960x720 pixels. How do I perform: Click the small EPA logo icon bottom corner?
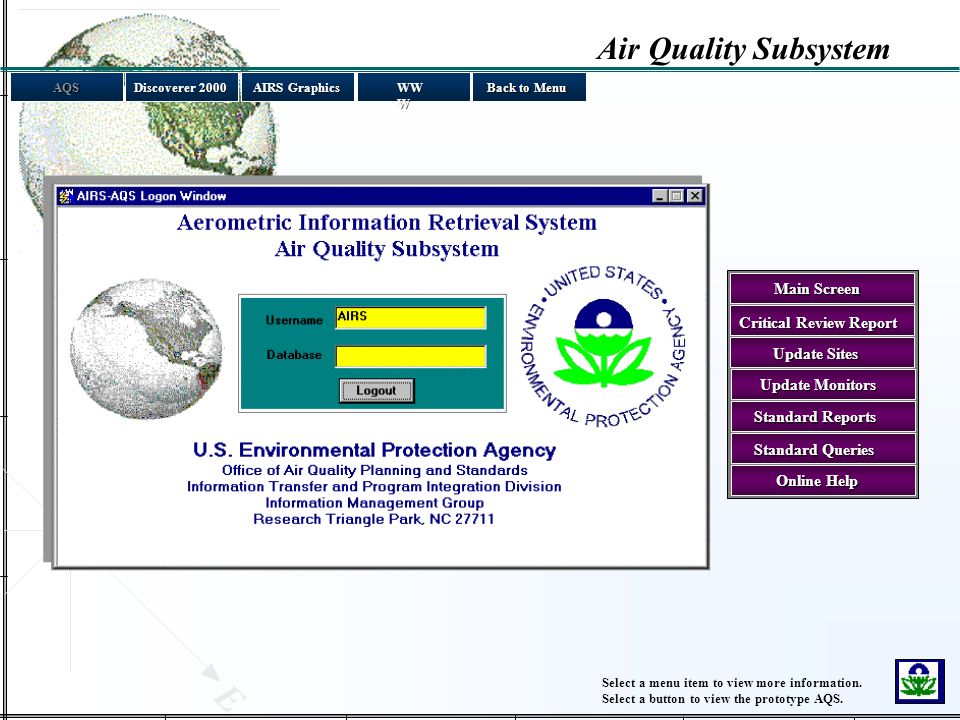pyautogui.click(x=920, y=681)
